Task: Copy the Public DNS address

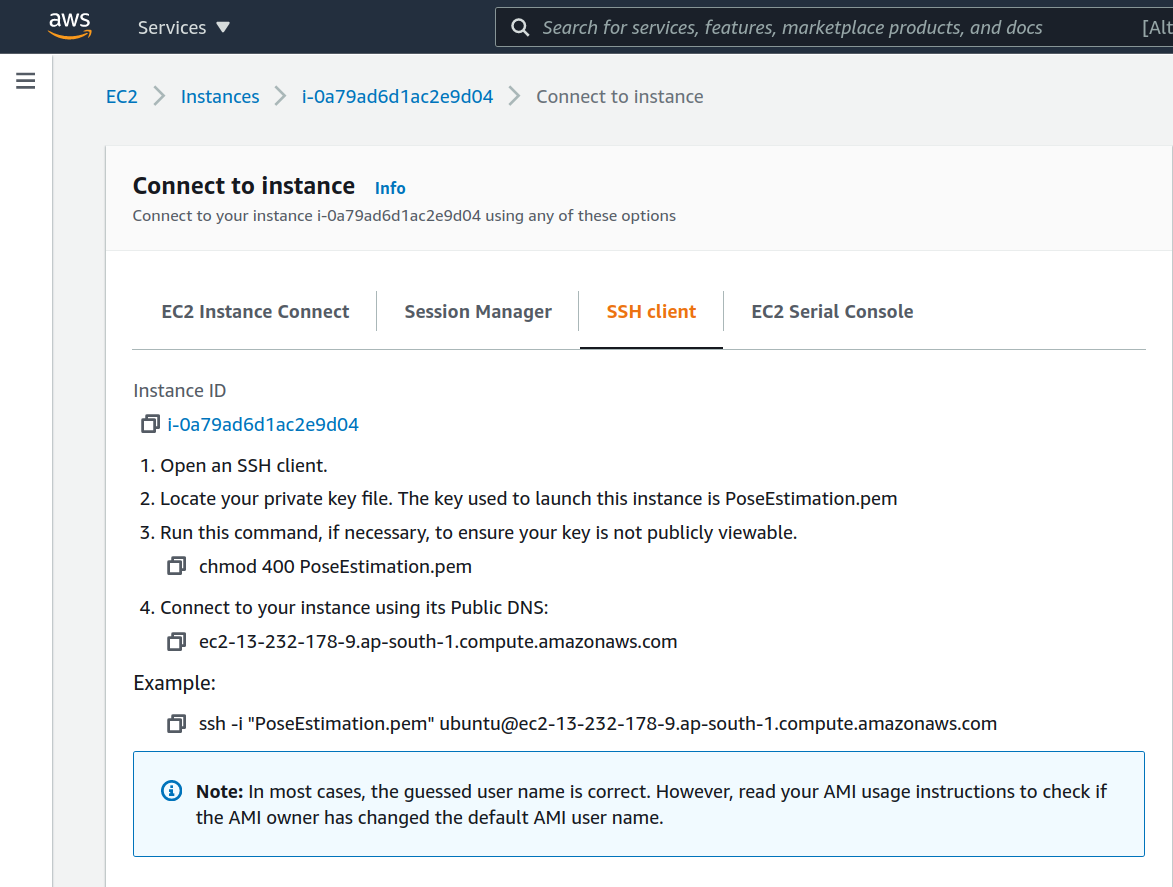Action: (176, 641)
